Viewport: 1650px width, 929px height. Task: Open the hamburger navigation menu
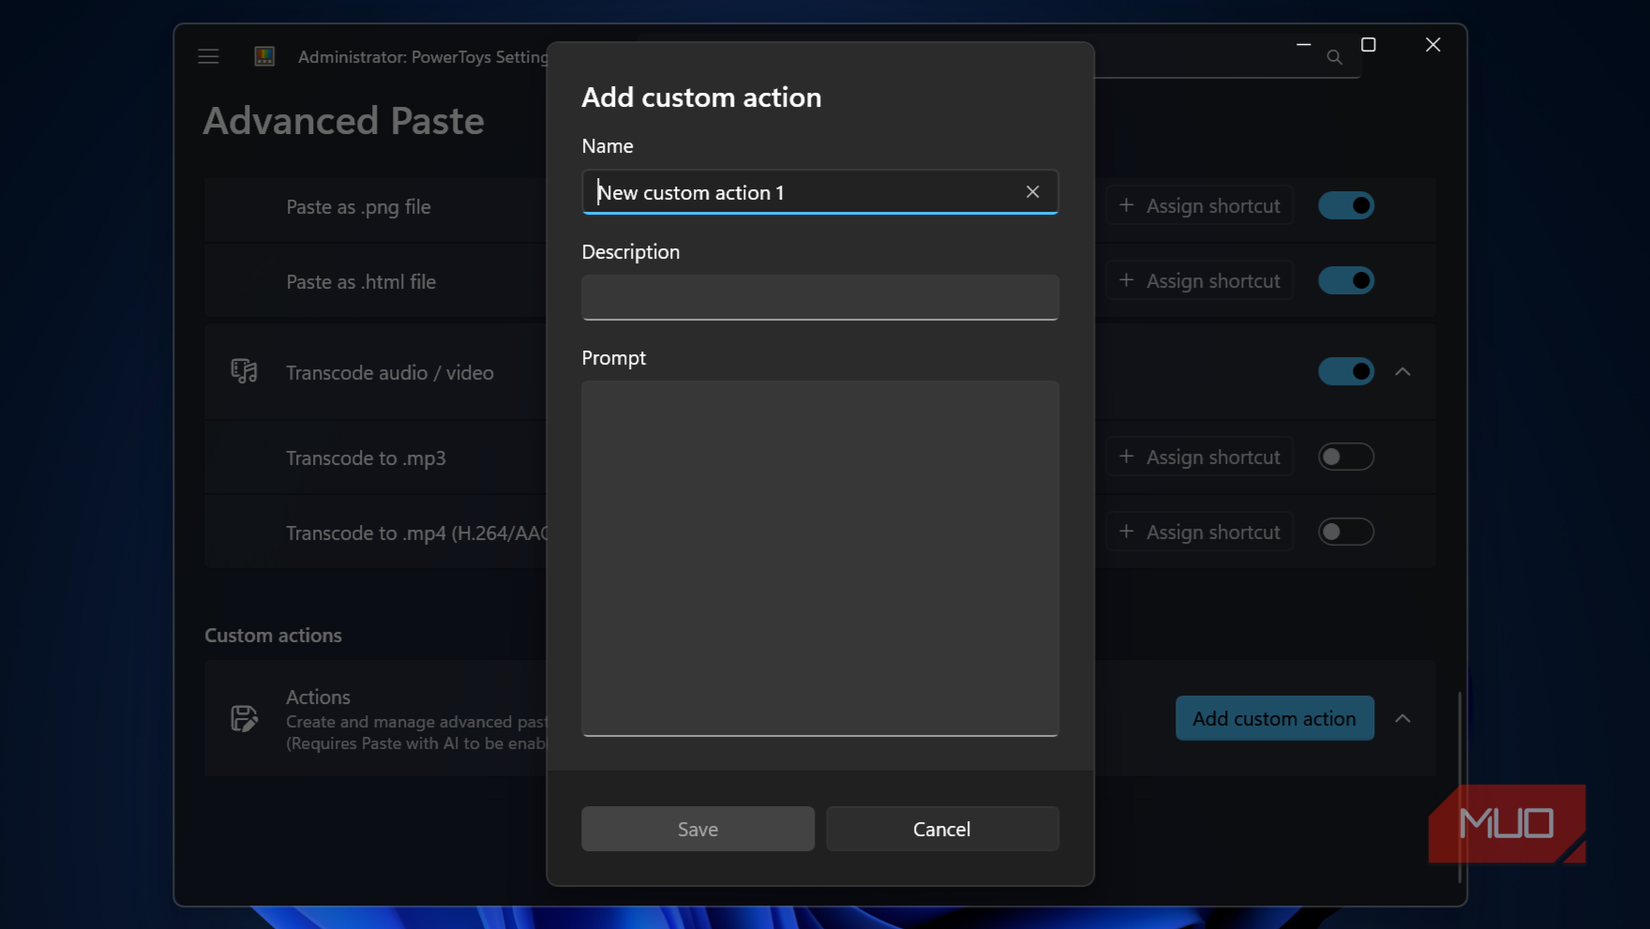tap(208, 57)
